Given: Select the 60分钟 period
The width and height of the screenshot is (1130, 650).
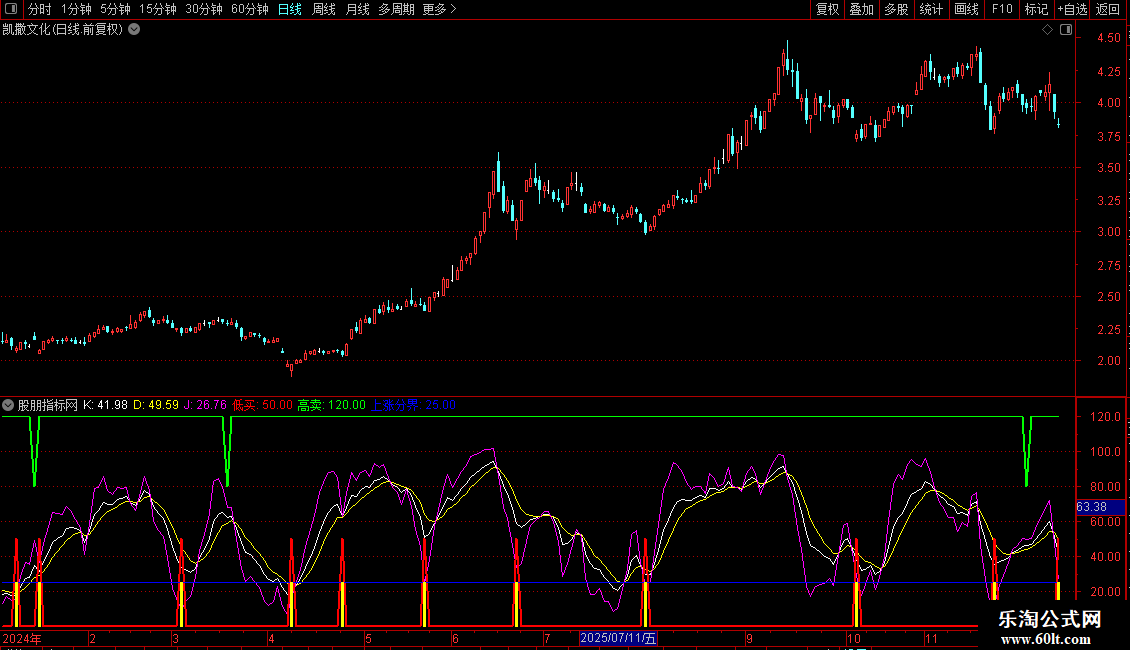Looking at the screenshot, I should point(250,9).
